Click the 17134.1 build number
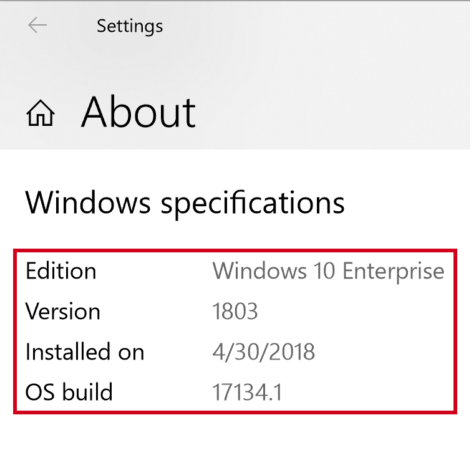This screenshot has width=474, height=463. point(247,392)
